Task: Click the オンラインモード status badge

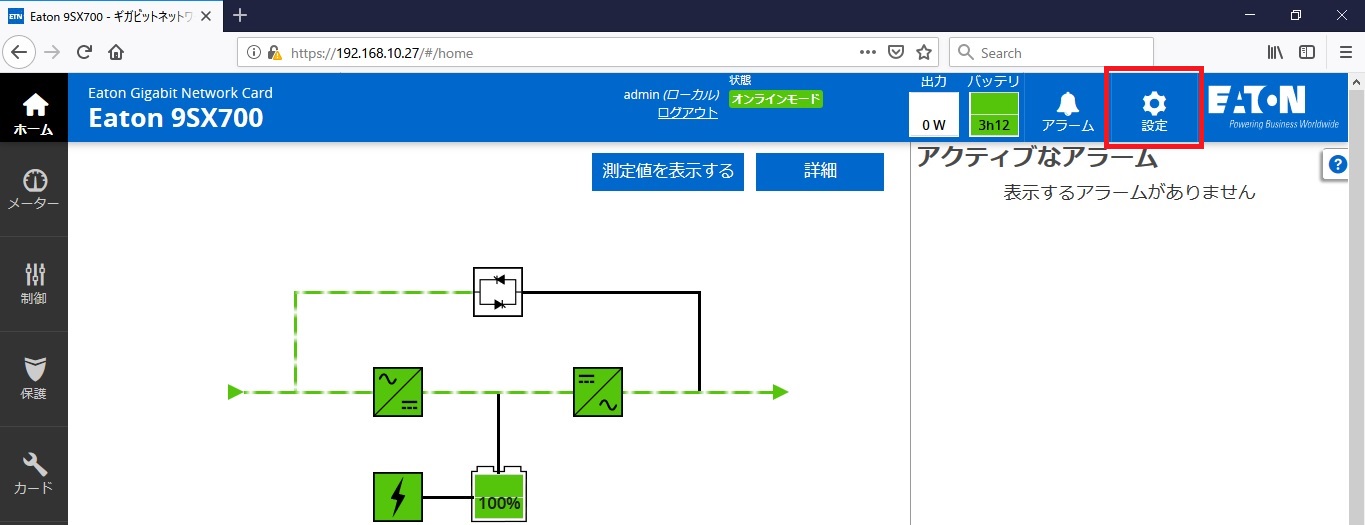Action: pos(776,99)
